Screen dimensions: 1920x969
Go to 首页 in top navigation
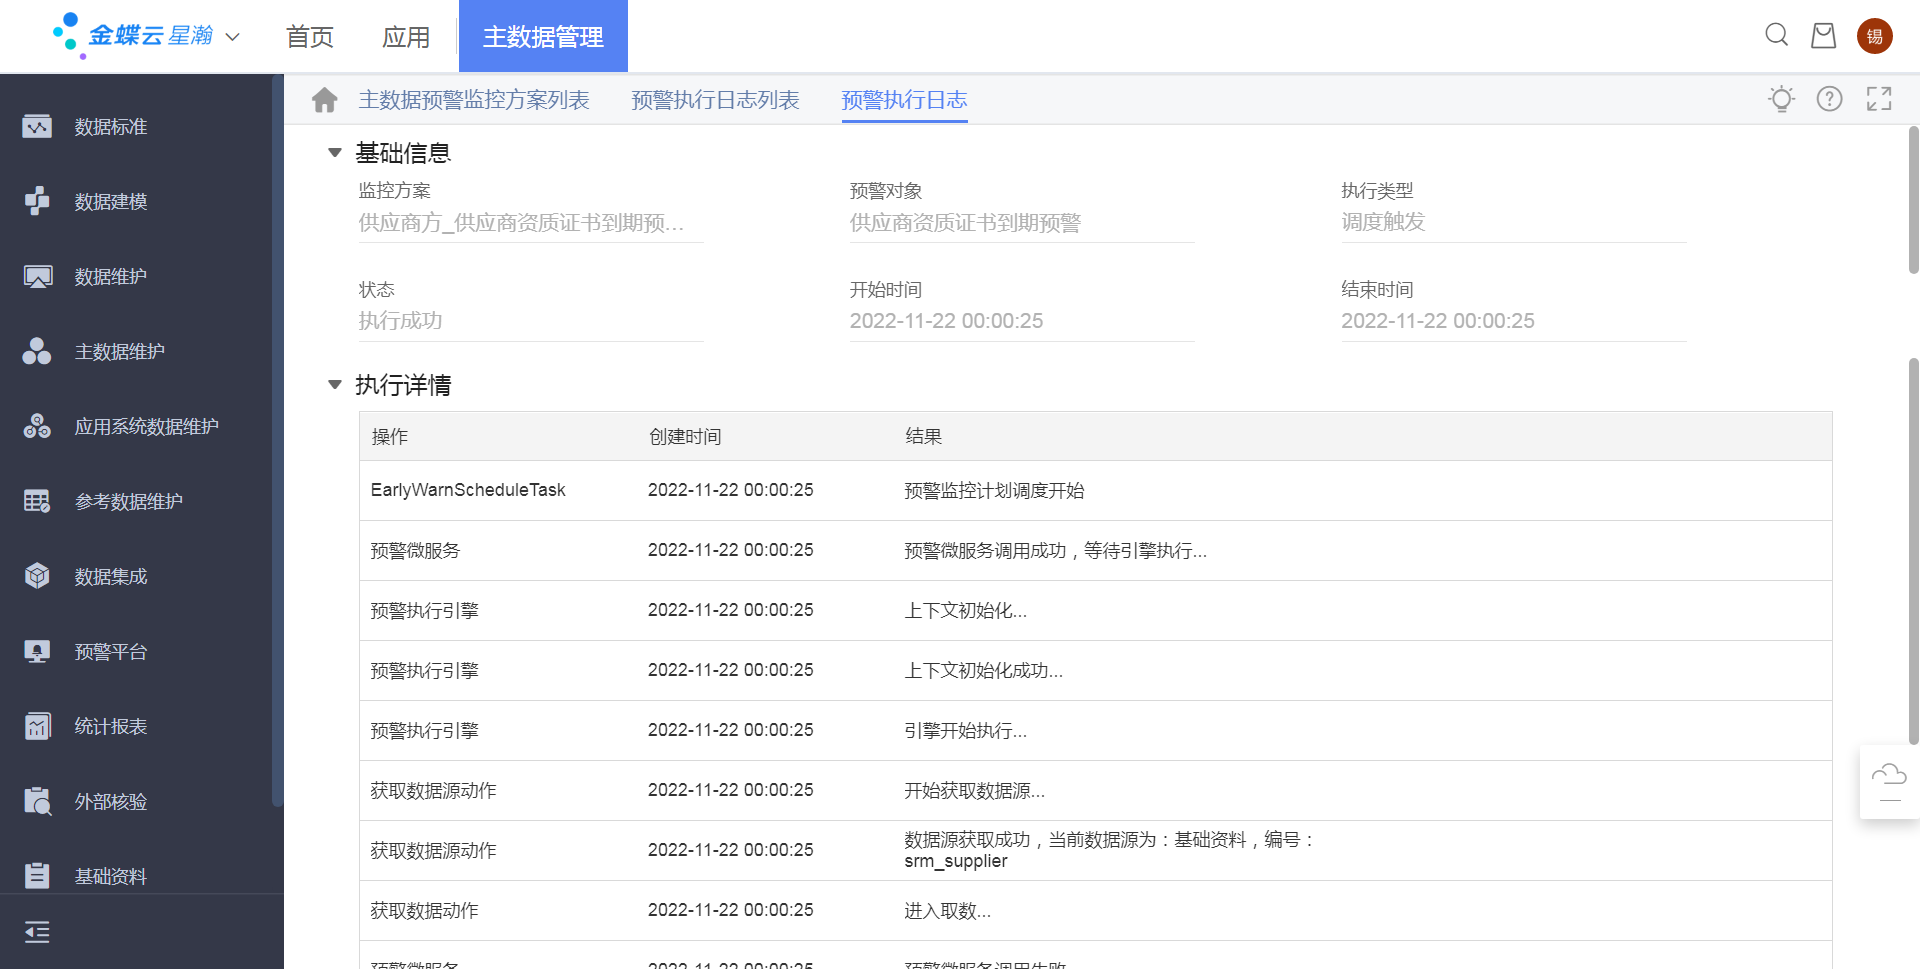(310, 37)
